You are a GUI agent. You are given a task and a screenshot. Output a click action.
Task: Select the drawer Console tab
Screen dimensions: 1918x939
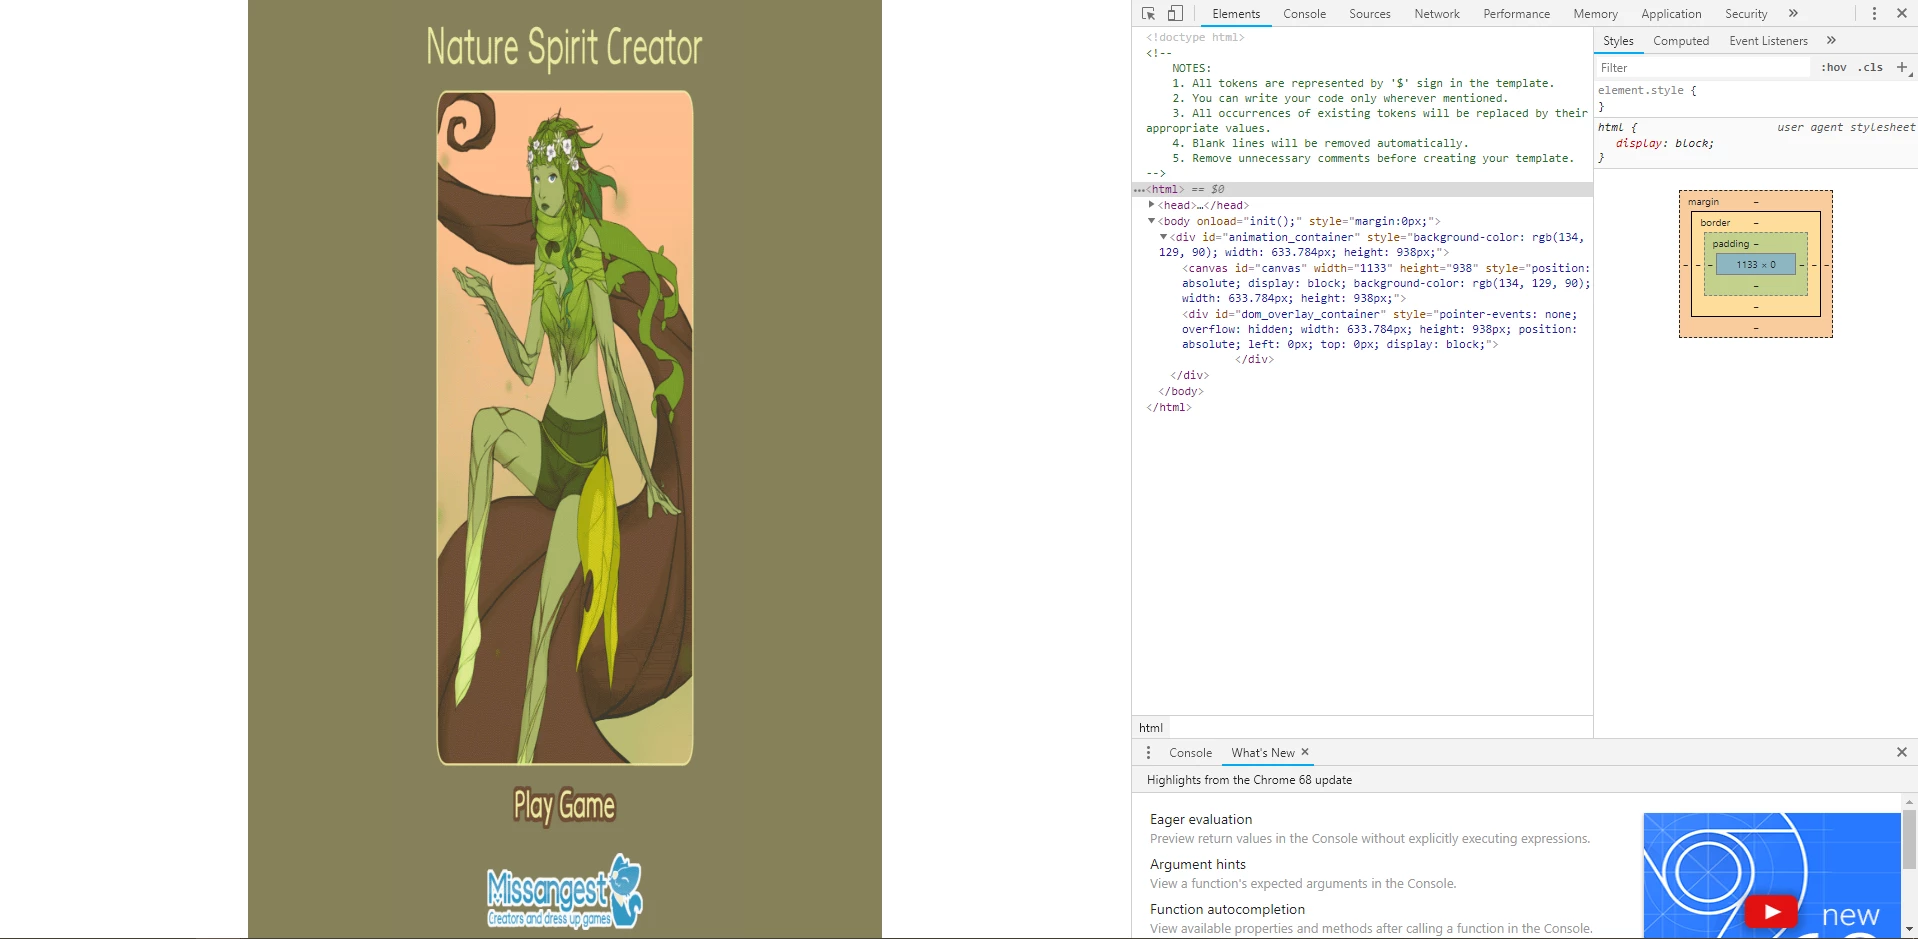tap(1190, 753)
